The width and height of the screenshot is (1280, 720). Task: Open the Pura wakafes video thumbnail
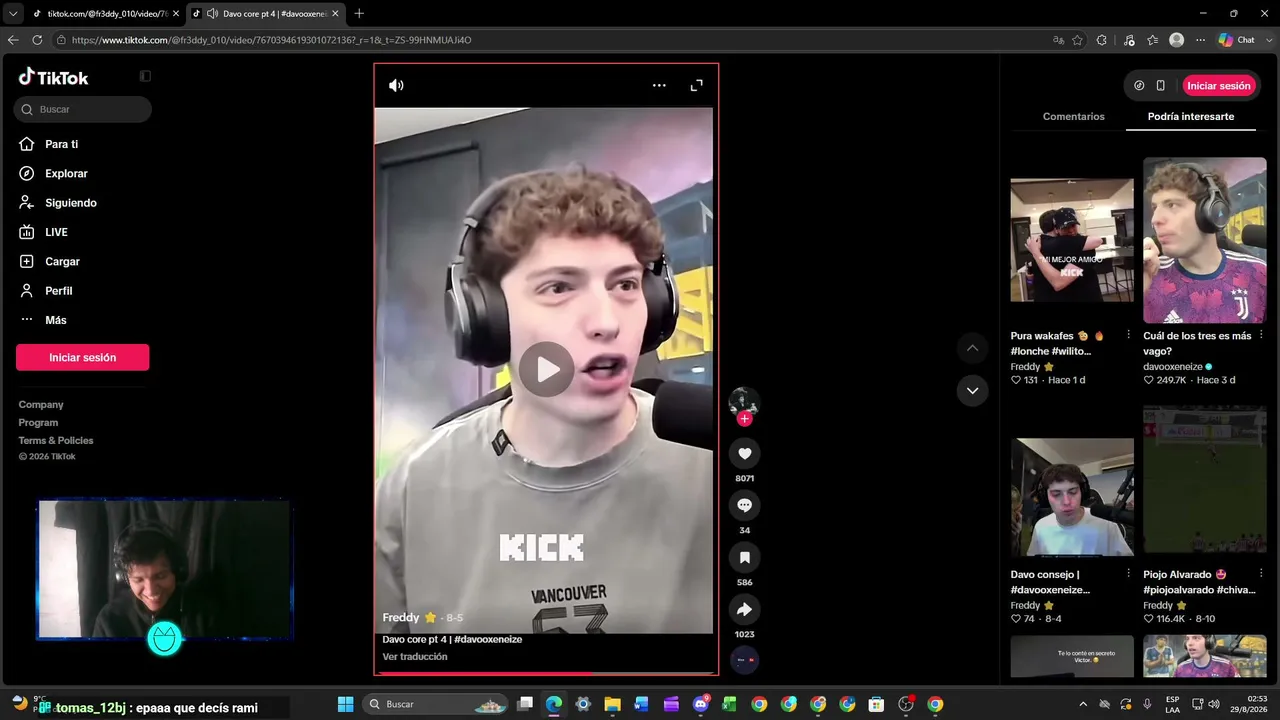point(1072,240)
